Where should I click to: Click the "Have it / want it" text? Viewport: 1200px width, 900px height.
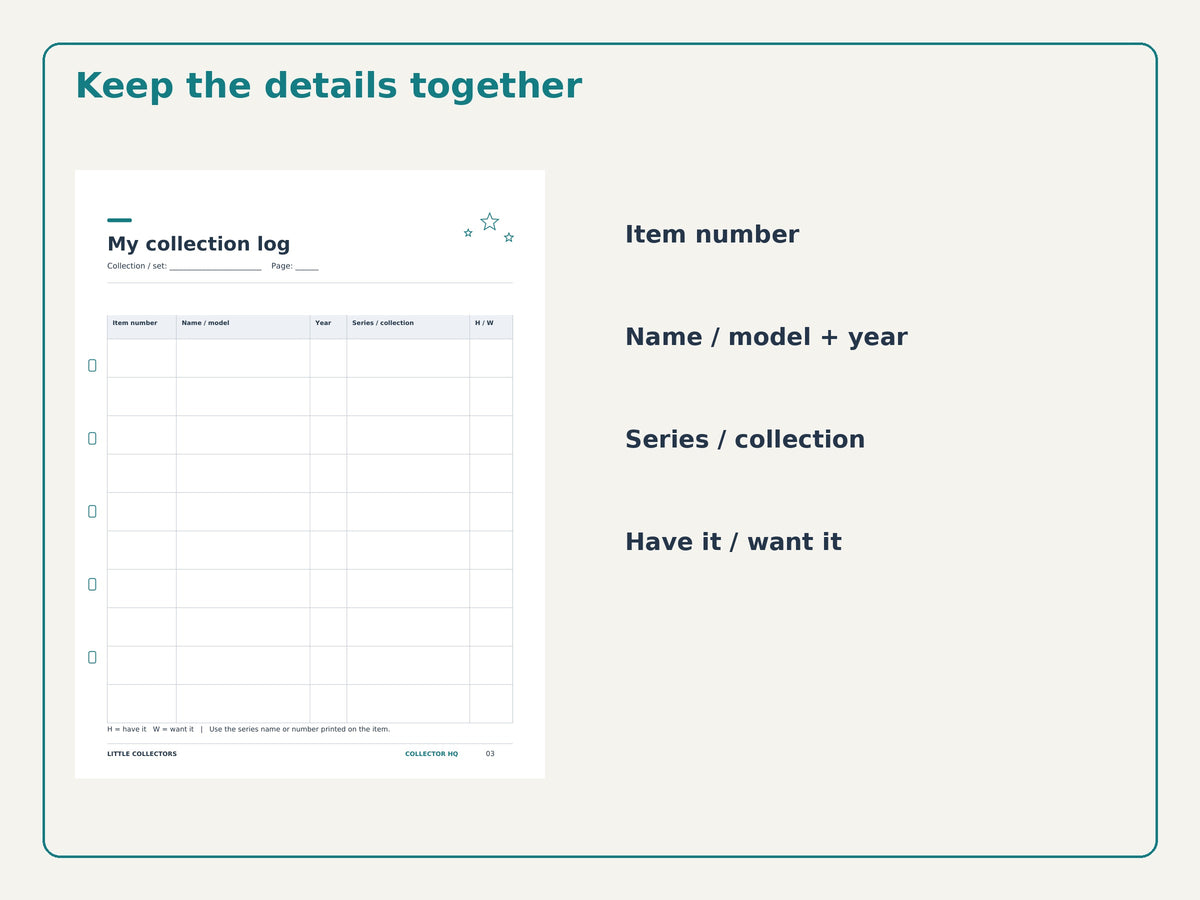coord(733,542)
